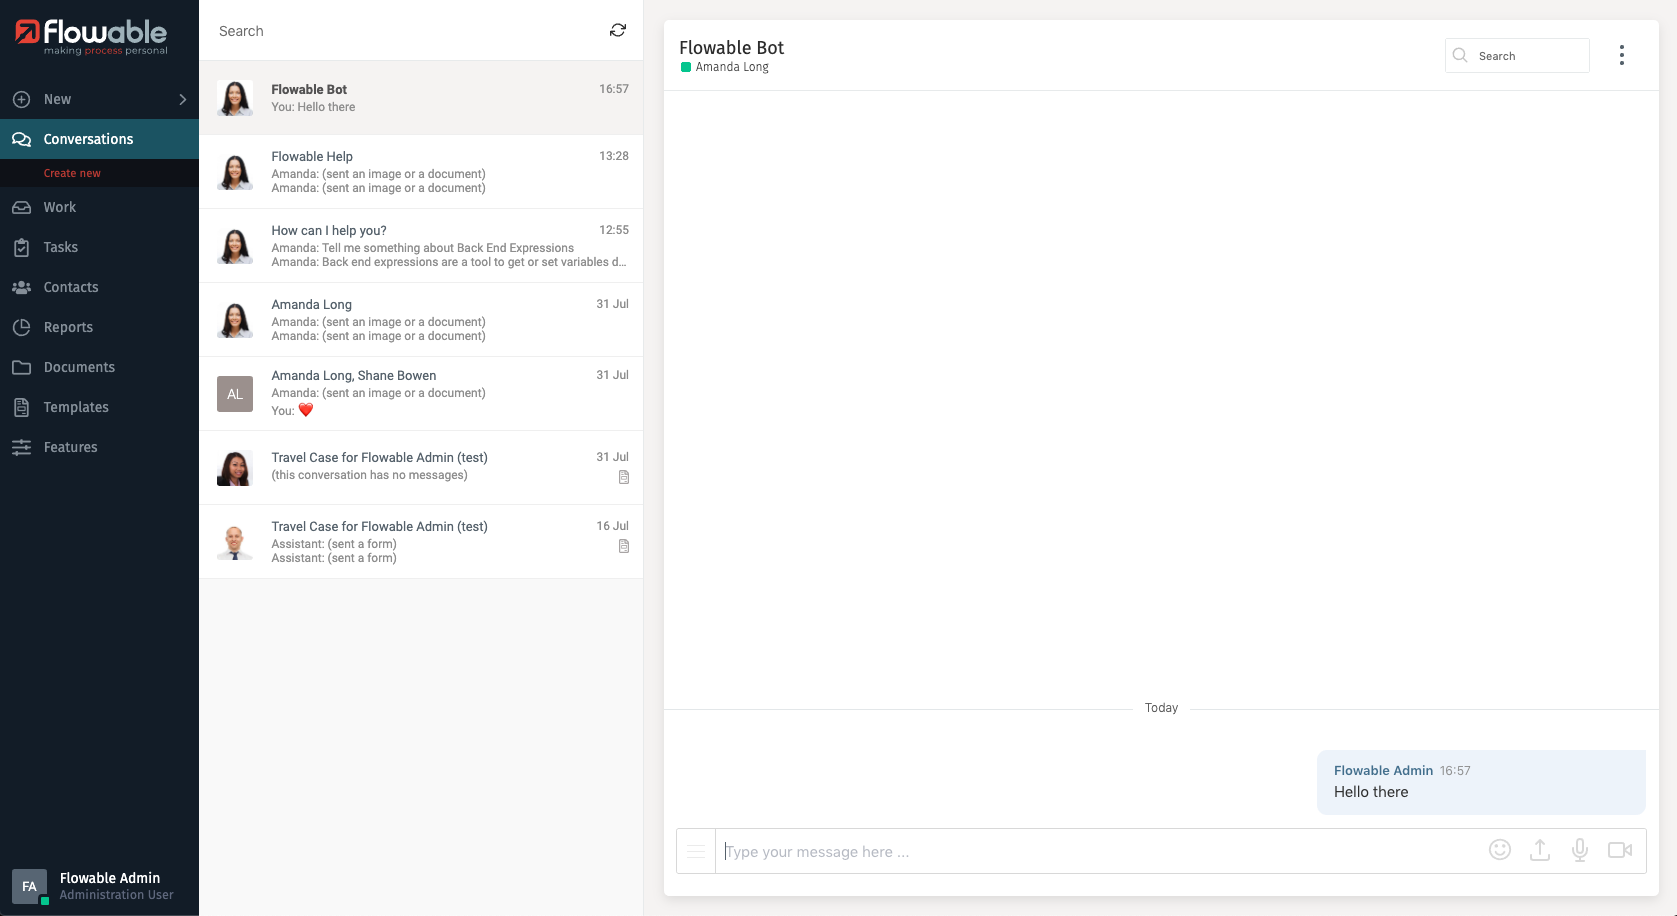Viewport: 1677px width, 916px height.
Task: Open the Flowable Help conversation
Action: tap(420, 172)
